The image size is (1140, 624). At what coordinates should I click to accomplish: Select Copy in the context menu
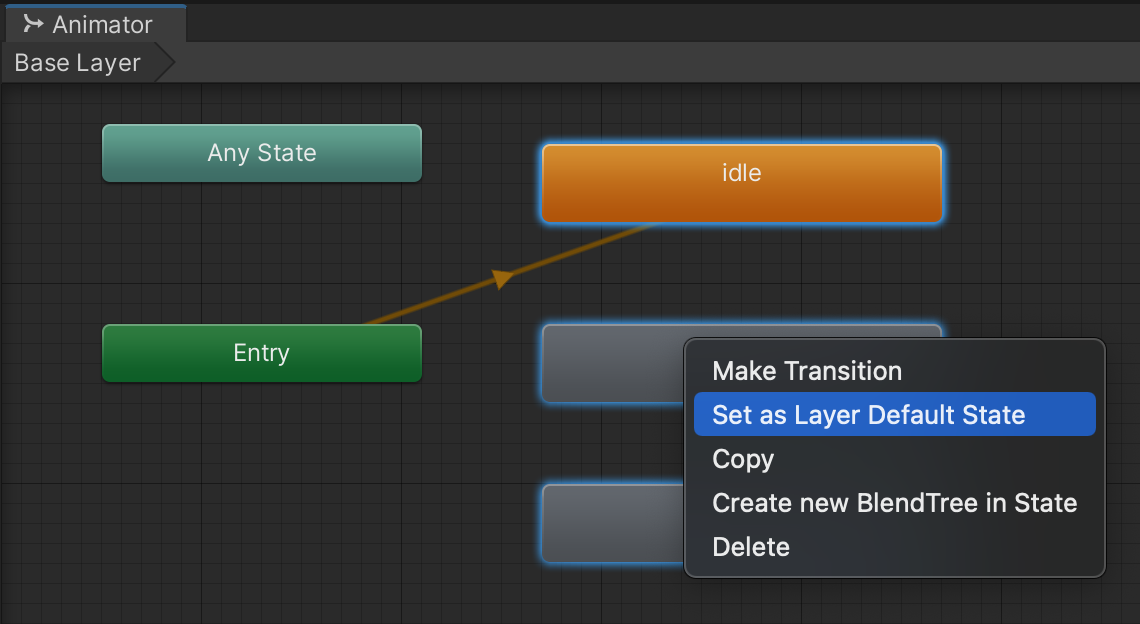tap(742, 459)
